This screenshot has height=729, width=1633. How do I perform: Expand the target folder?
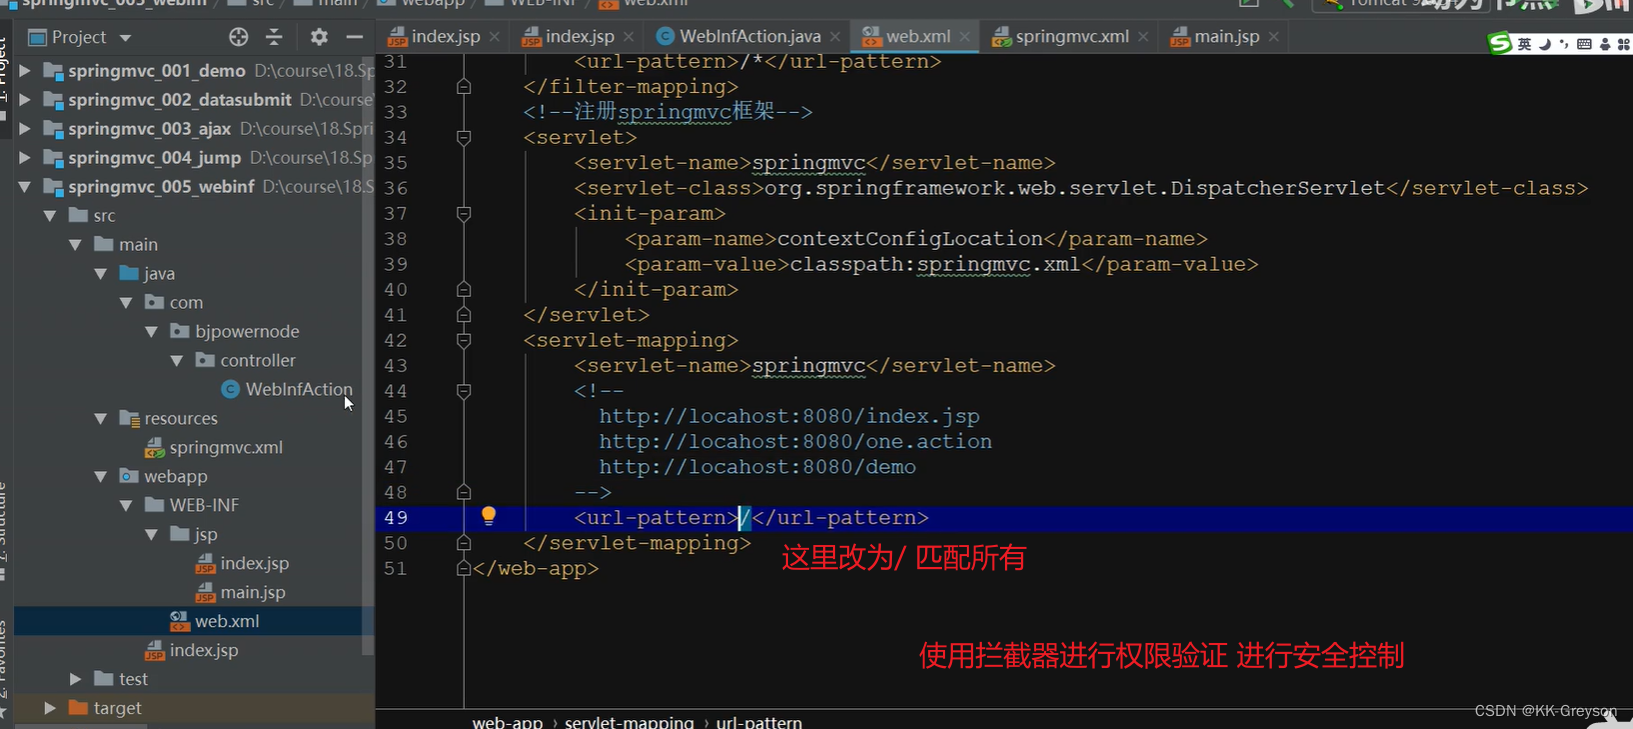(x=50, y=709)
